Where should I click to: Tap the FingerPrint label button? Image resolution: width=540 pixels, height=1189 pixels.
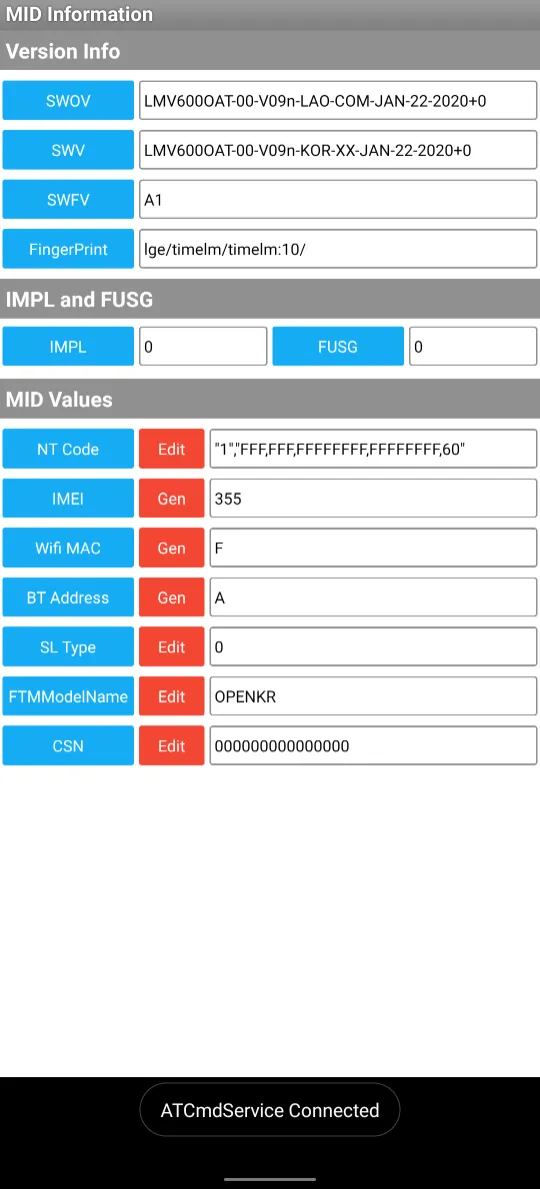68,249
